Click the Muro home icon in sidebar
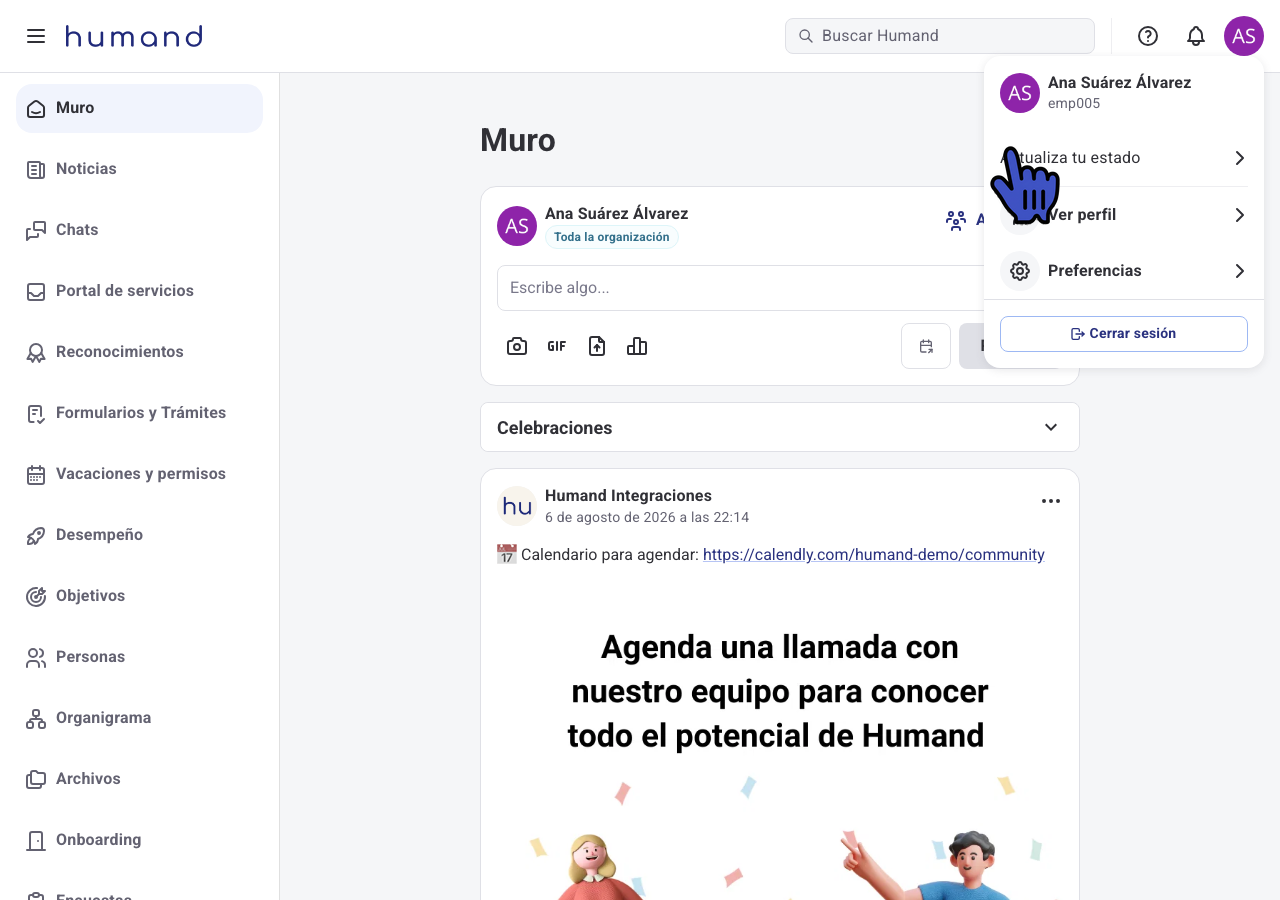 36,108
